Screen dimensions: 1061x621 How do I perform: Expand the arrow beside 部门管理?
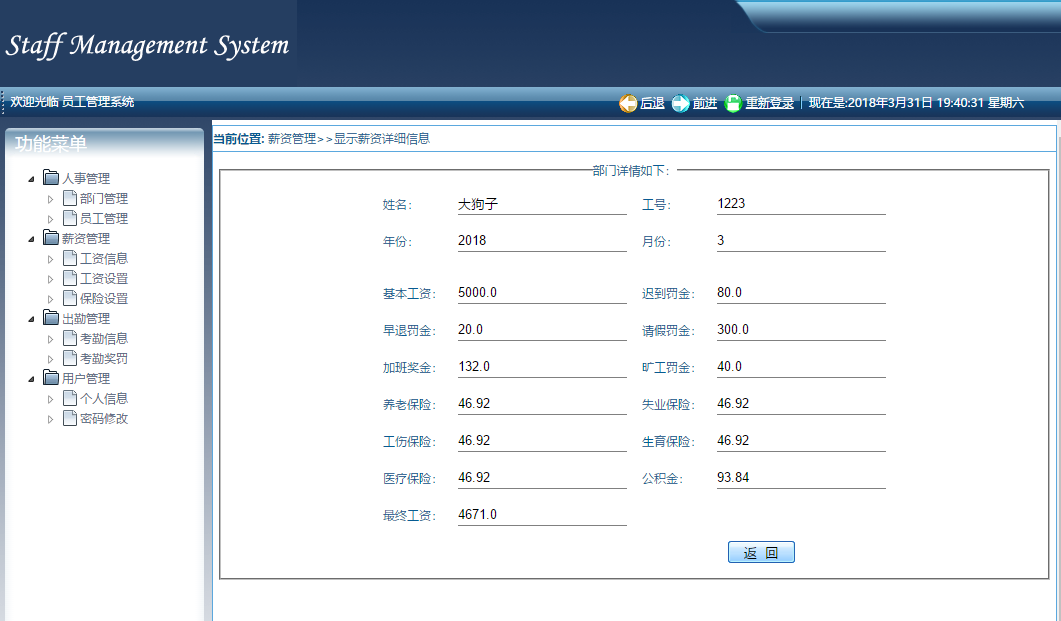tap(50, 199)
